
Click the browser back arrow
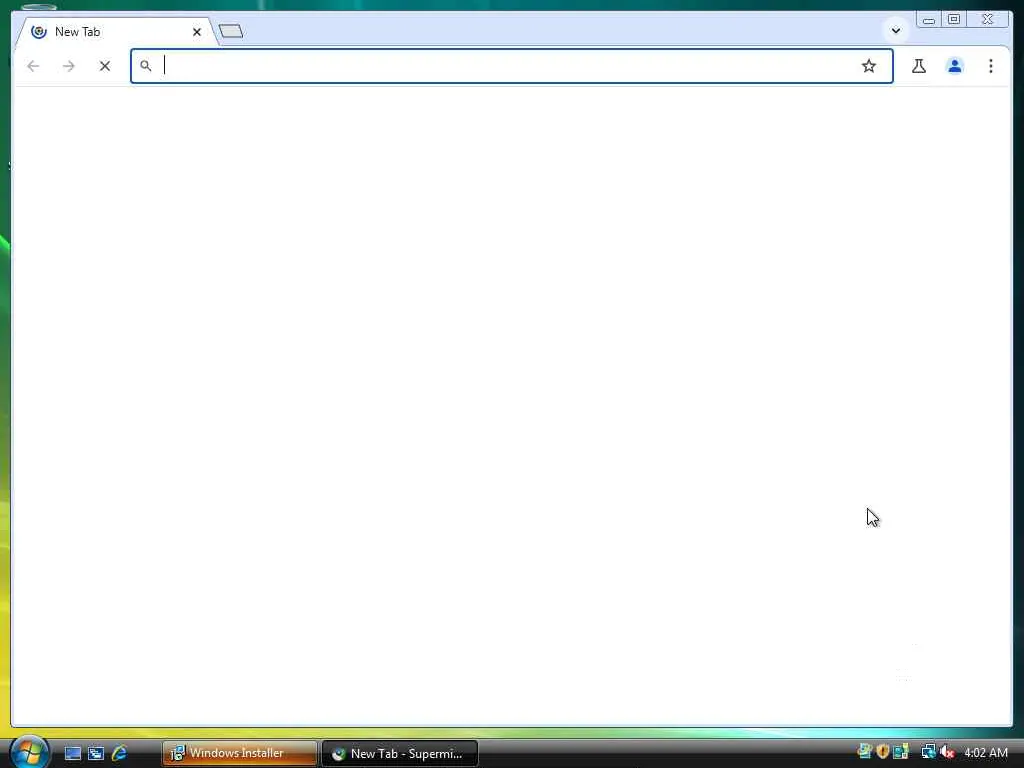click(33, 66)
